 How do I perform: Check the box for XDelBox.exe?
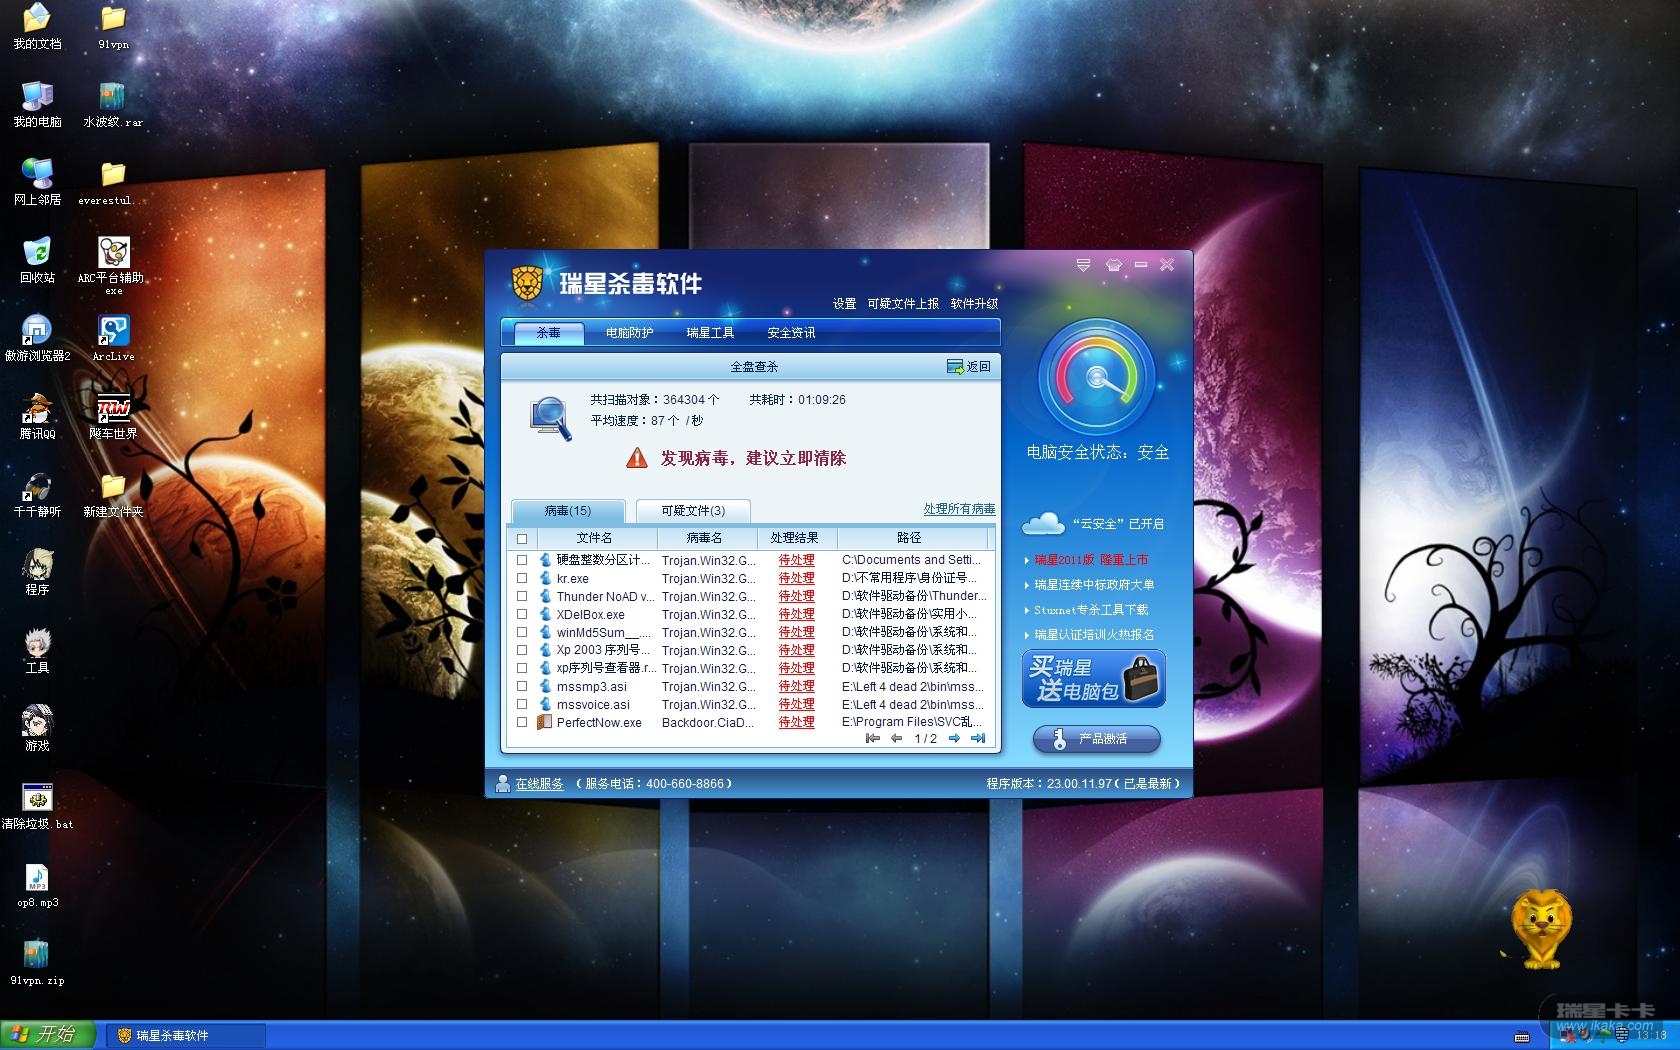tap(522, 614)
